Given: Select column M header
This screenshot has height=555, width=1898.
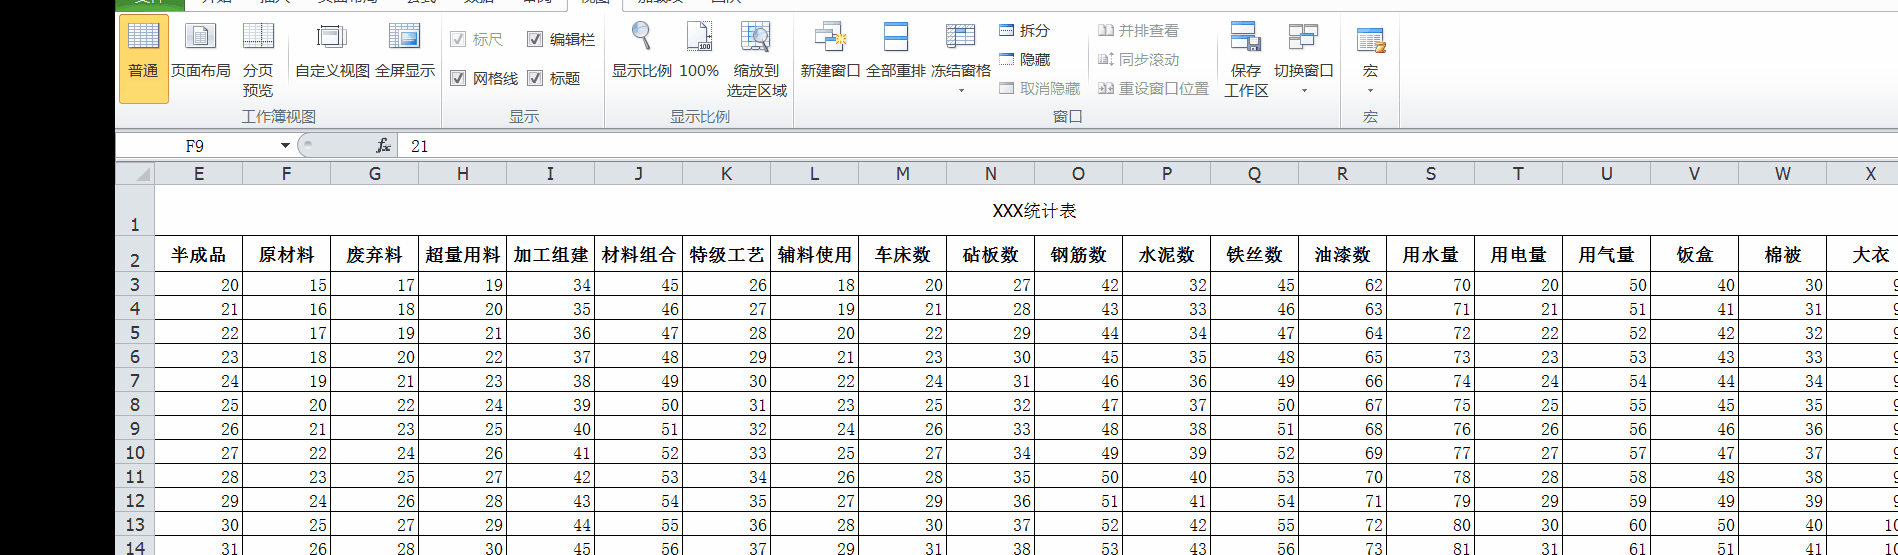Looking at the screenshot, I should coord(903,174).
